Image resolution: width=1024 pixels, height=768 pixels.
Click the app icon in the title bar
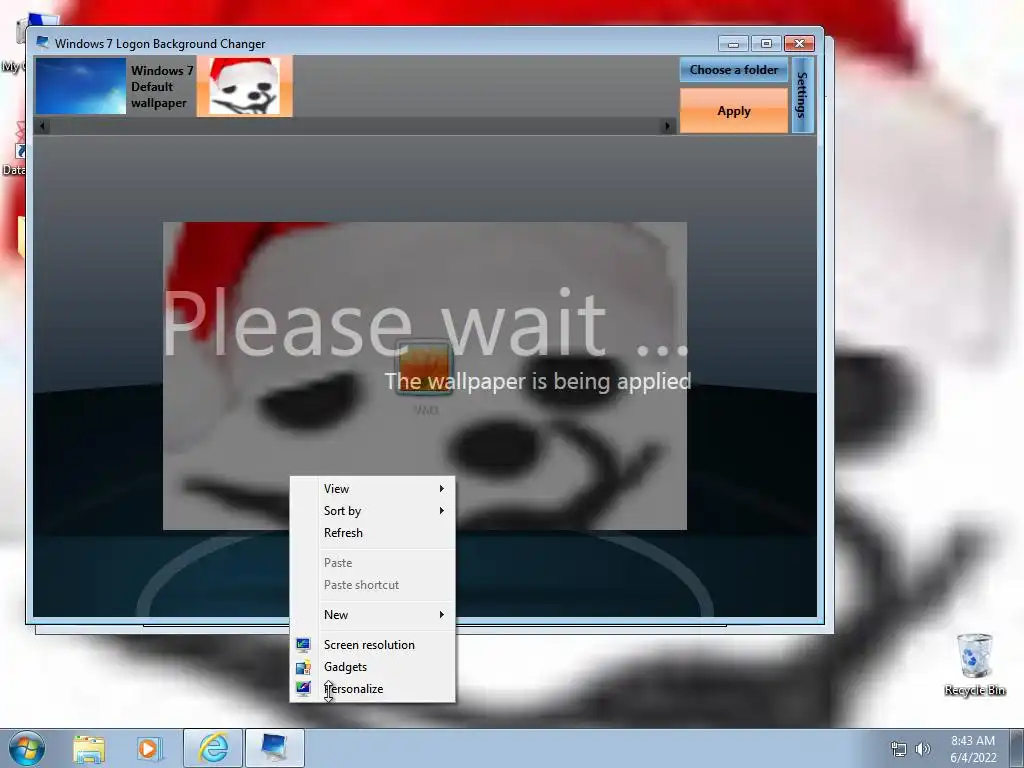(x=42, y=43)
